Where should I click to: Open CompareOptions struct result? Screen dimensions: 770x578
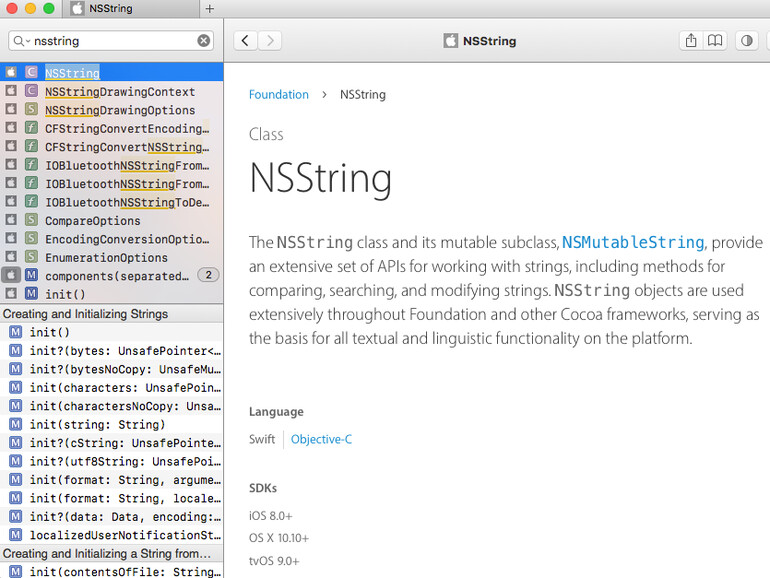(111, 220)
